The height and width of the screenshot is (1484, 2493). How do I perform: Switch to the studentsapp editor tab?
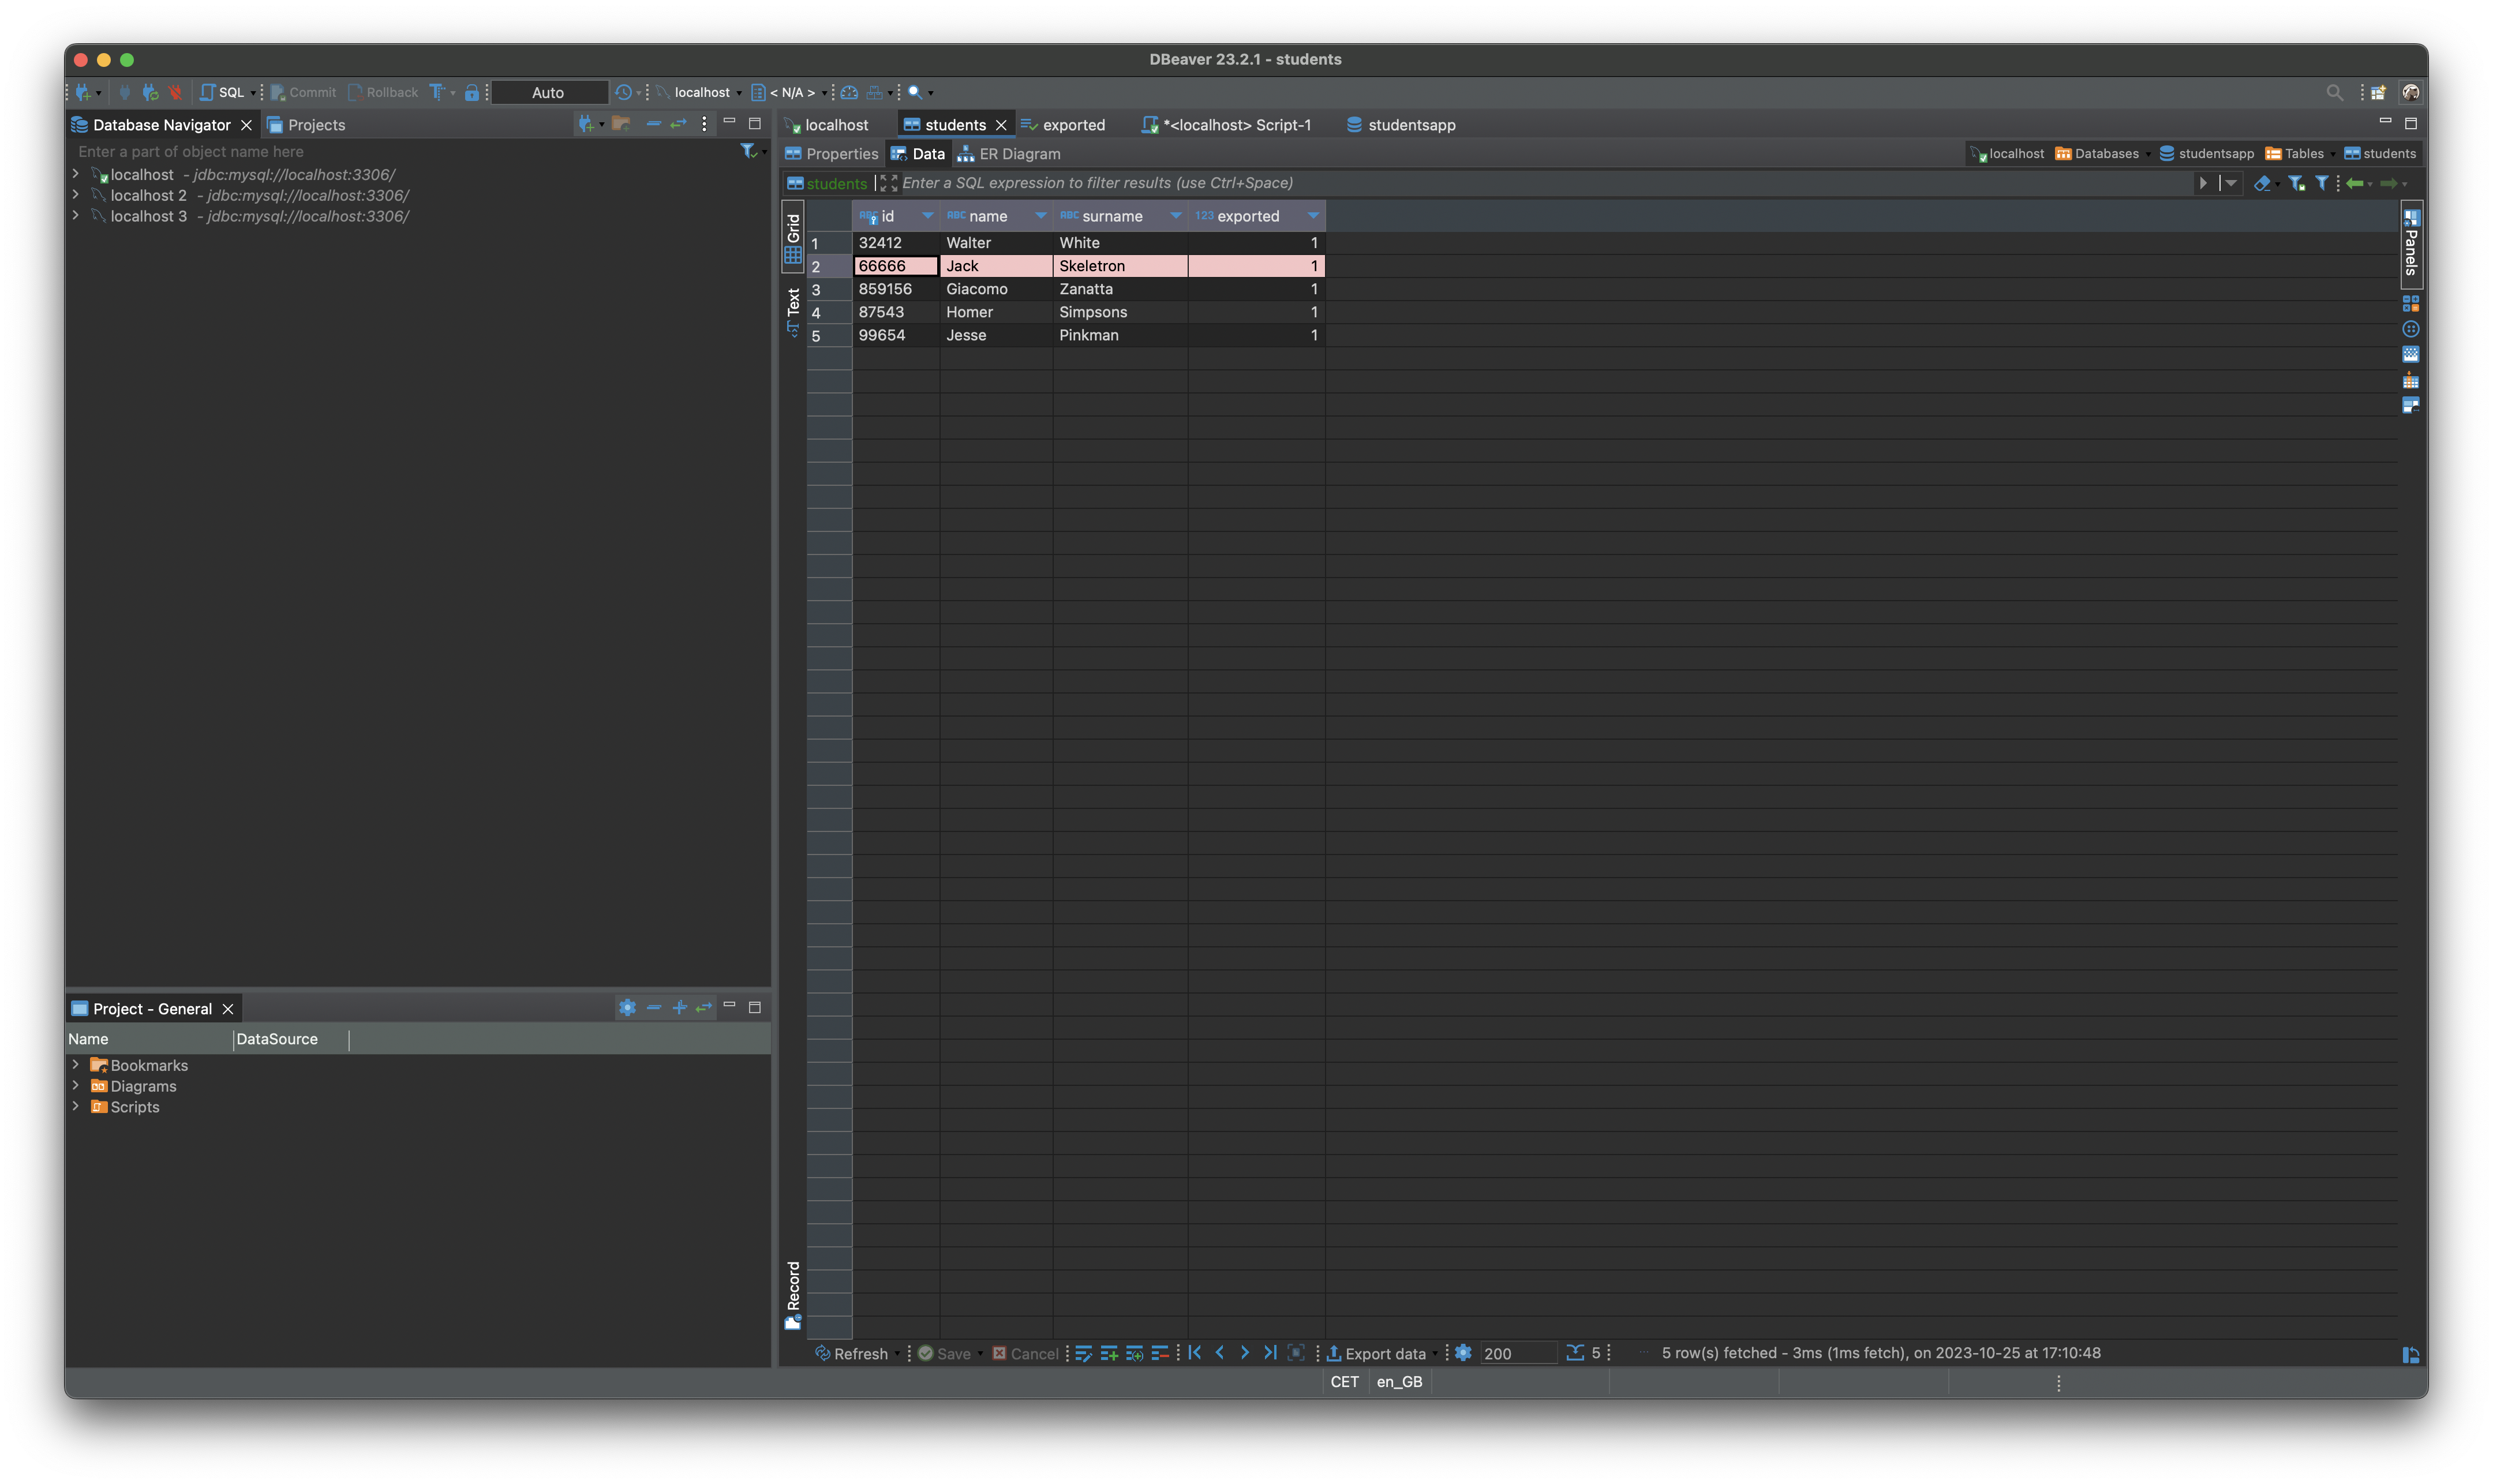click(1401, 125)
